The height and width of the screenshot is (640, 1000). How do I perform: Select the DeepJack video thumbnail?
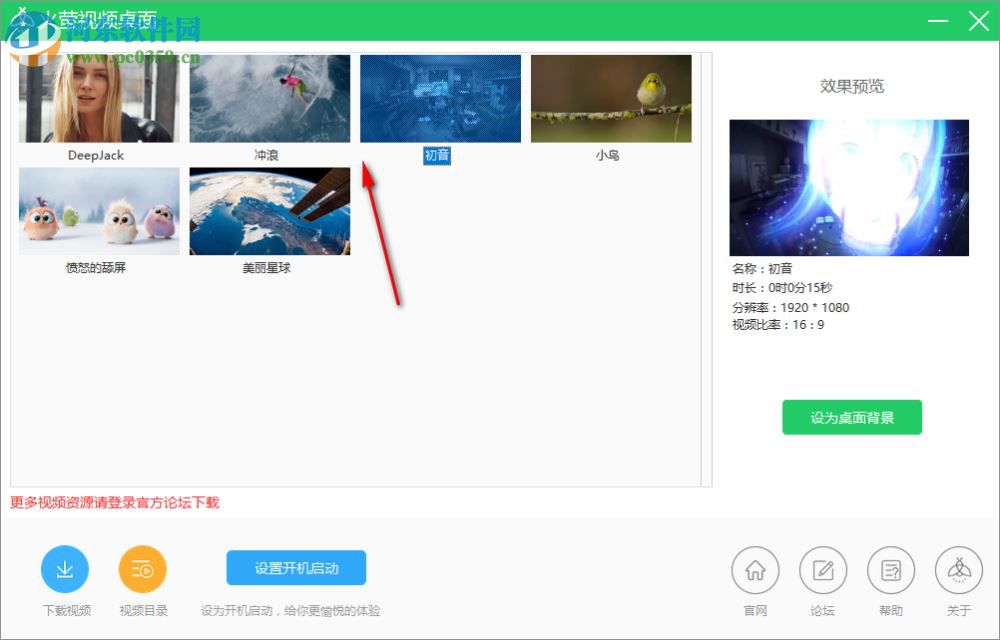pos(98,97)
